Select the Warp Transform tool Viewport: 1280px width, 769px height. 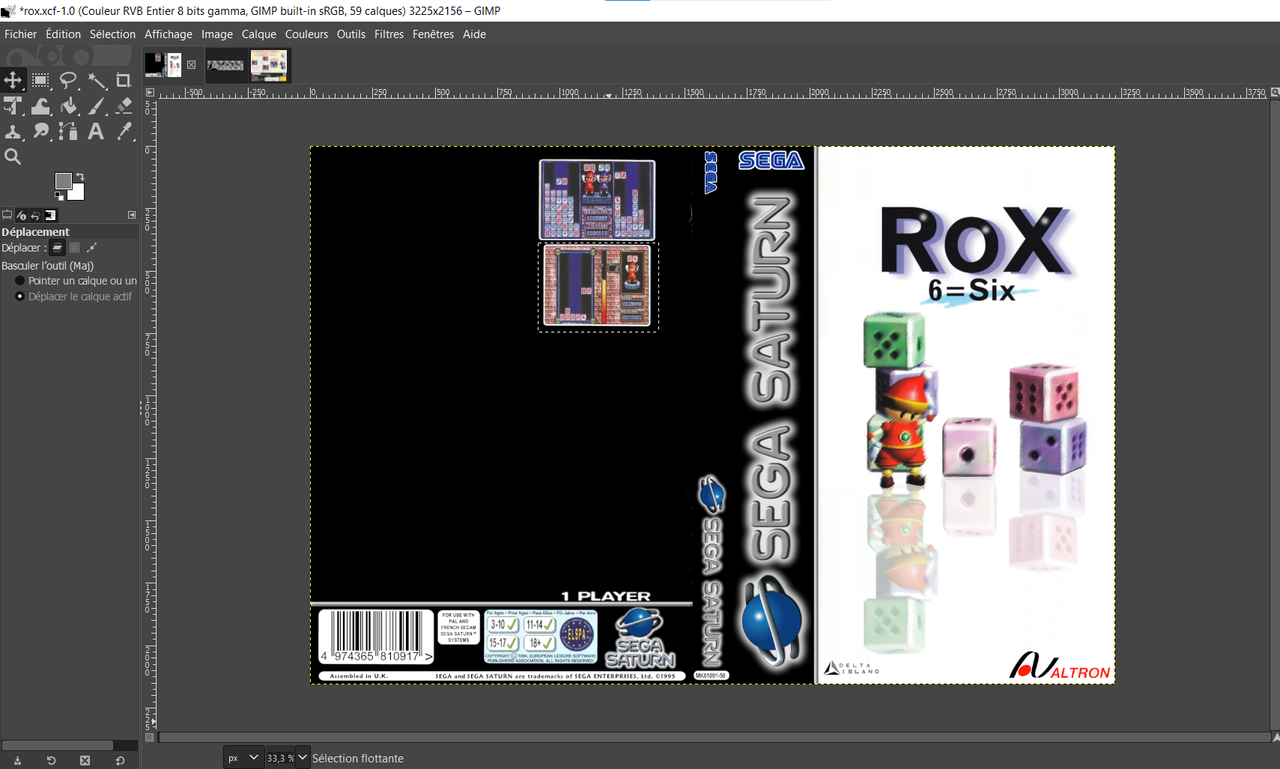pos(41,106)
